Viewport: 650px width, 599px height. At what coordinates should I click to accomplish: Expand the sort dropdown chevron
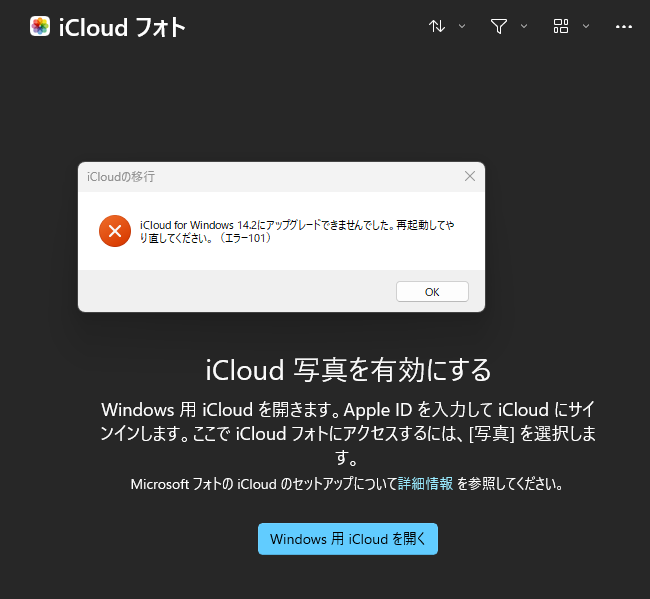pos(462,27)
